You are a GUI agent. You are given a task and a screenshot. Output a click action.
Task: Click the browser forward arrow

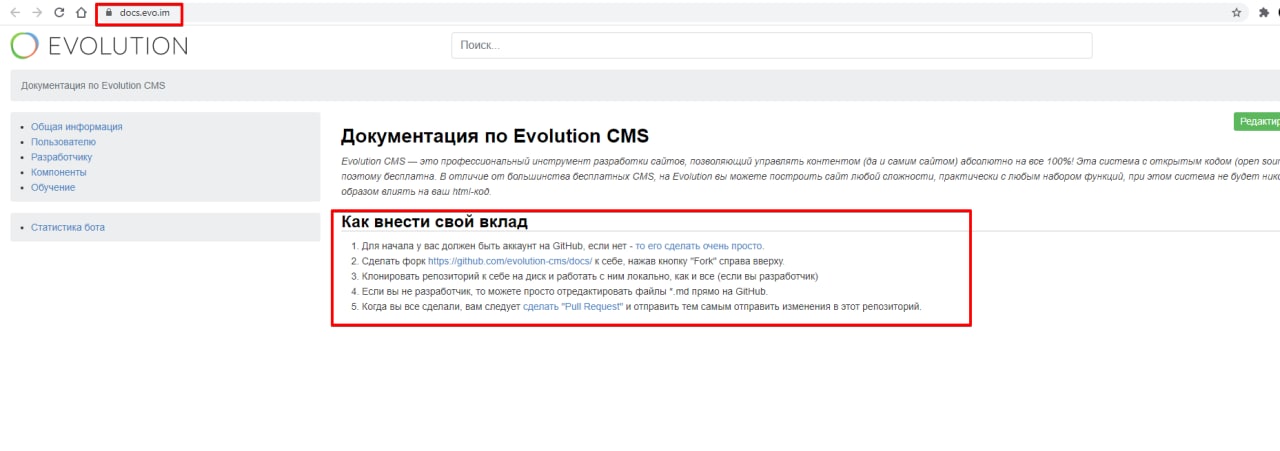[37, 13]
